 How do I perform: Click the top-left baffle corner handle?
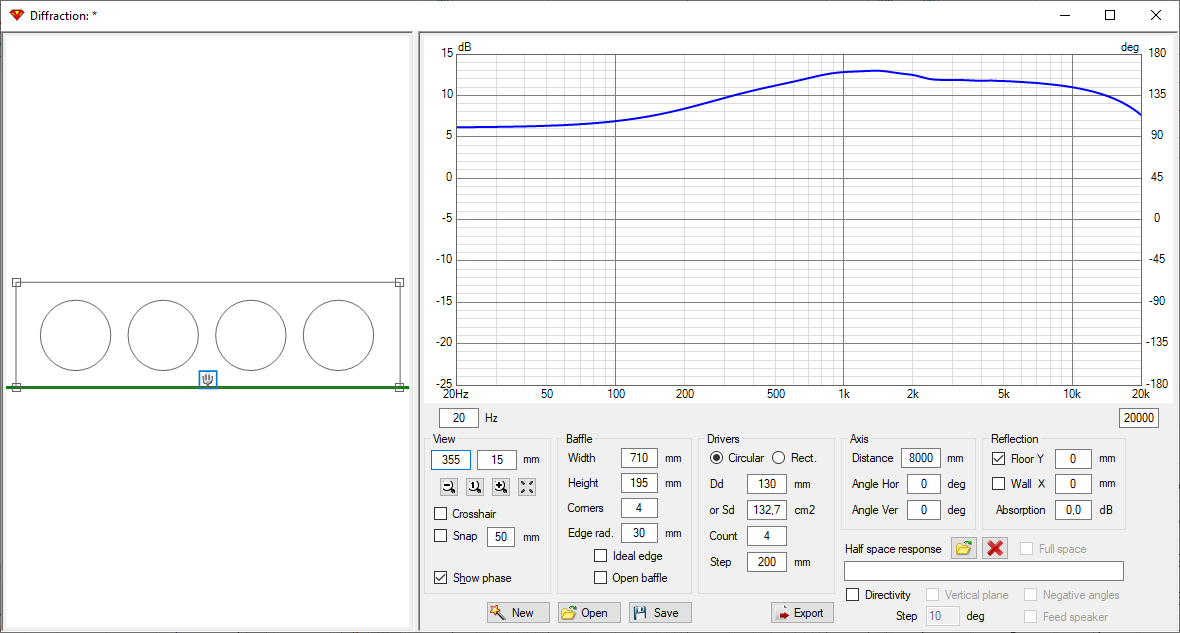click(16, 282)
